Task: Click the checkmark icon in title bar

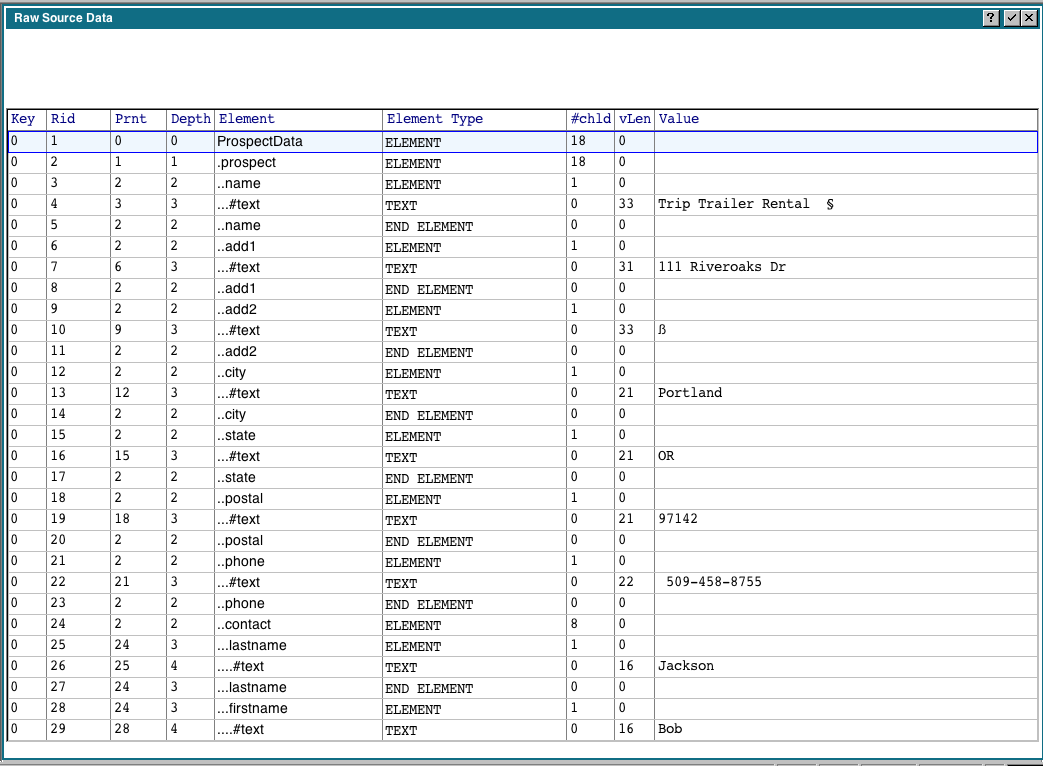Action: tap(1011, 18)
